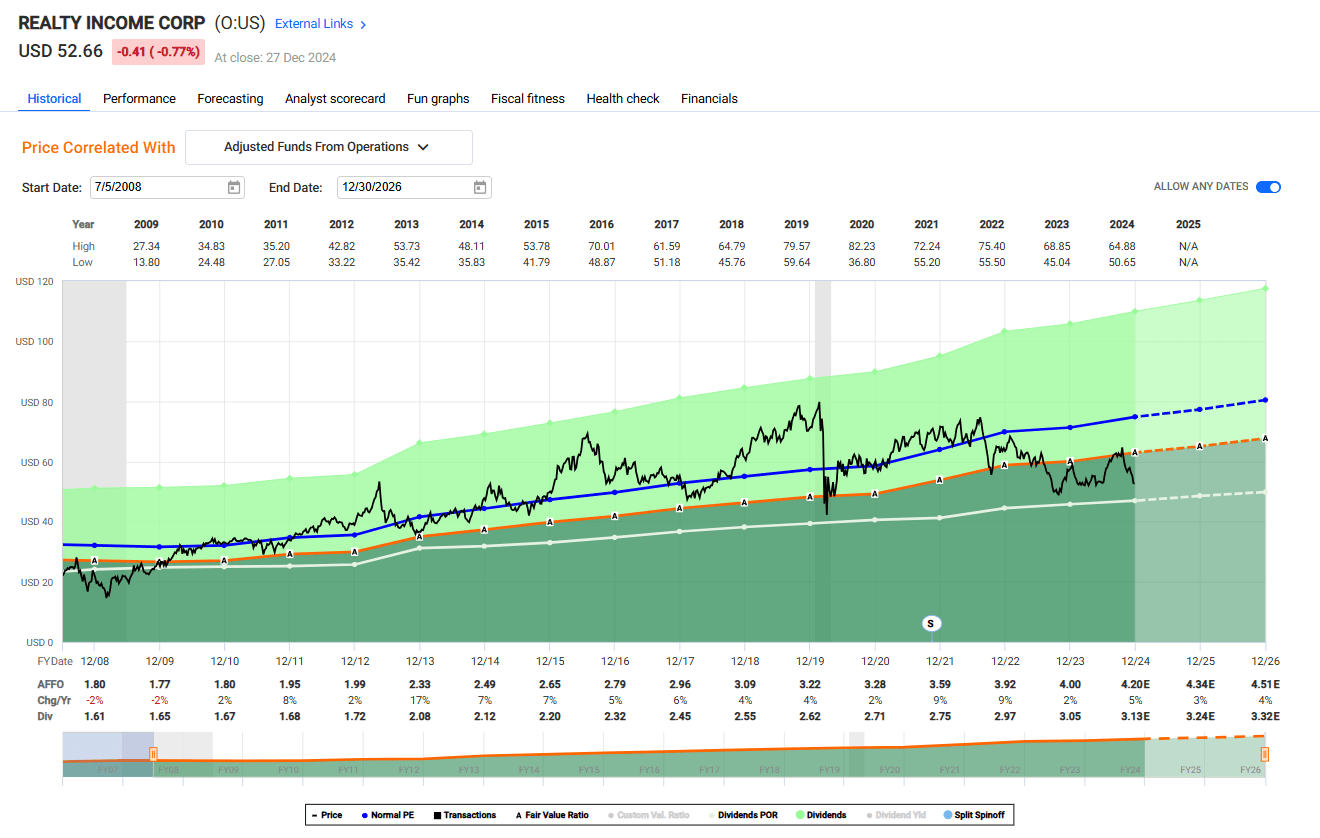The height and width of the screenshot is (838, 1320).
Task: Click the 2019 High value 79.57
Action: click(796, 246)
